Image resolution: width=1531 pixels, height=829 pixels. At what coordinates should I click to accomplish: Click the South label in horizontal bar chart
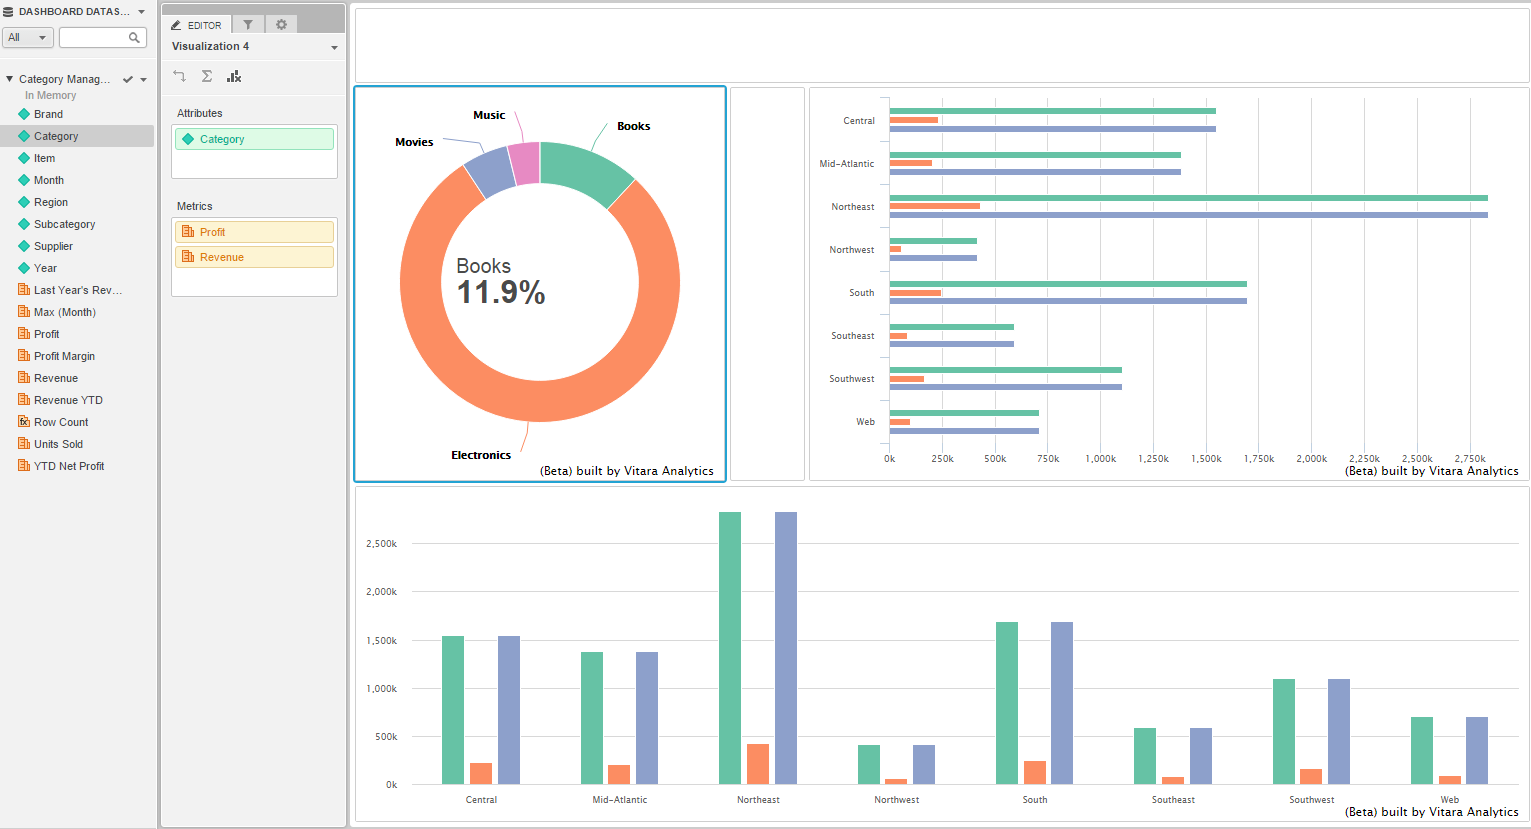point(862,293)
